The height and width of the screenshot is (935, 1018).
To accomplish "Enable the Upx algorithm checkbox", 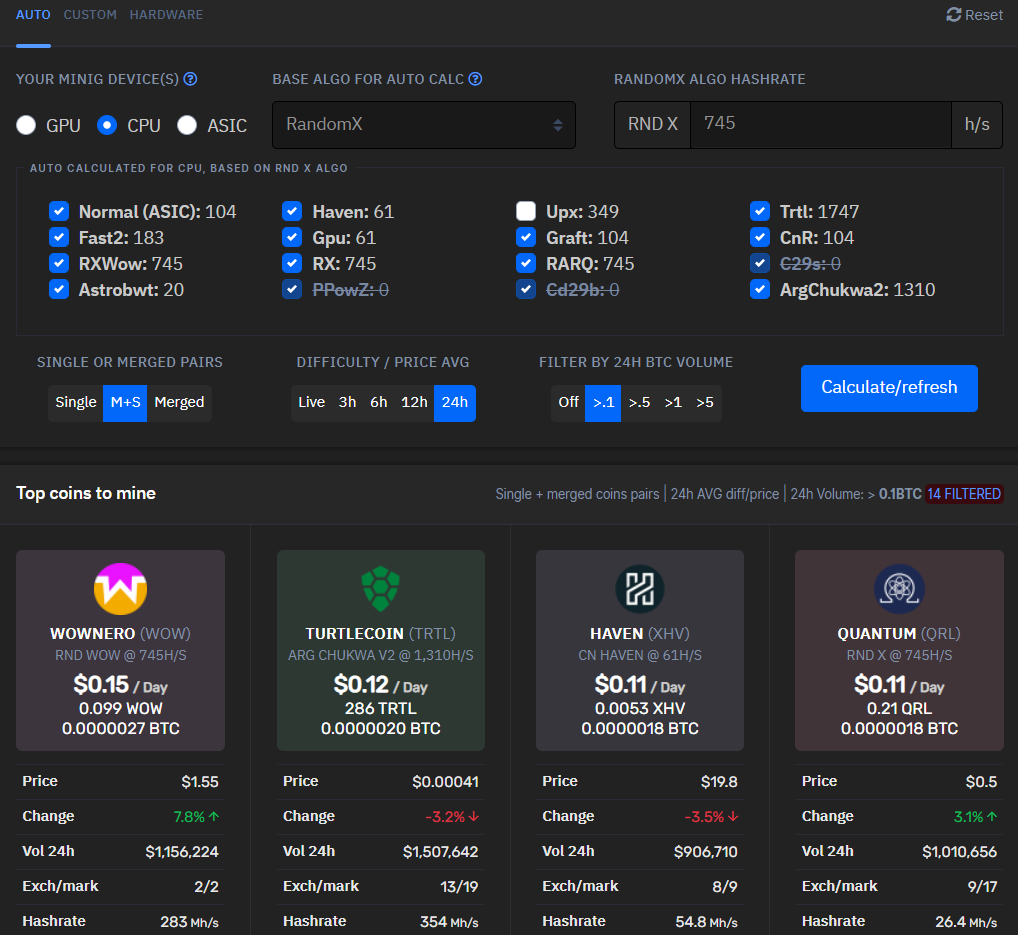I will coord(526,211).
